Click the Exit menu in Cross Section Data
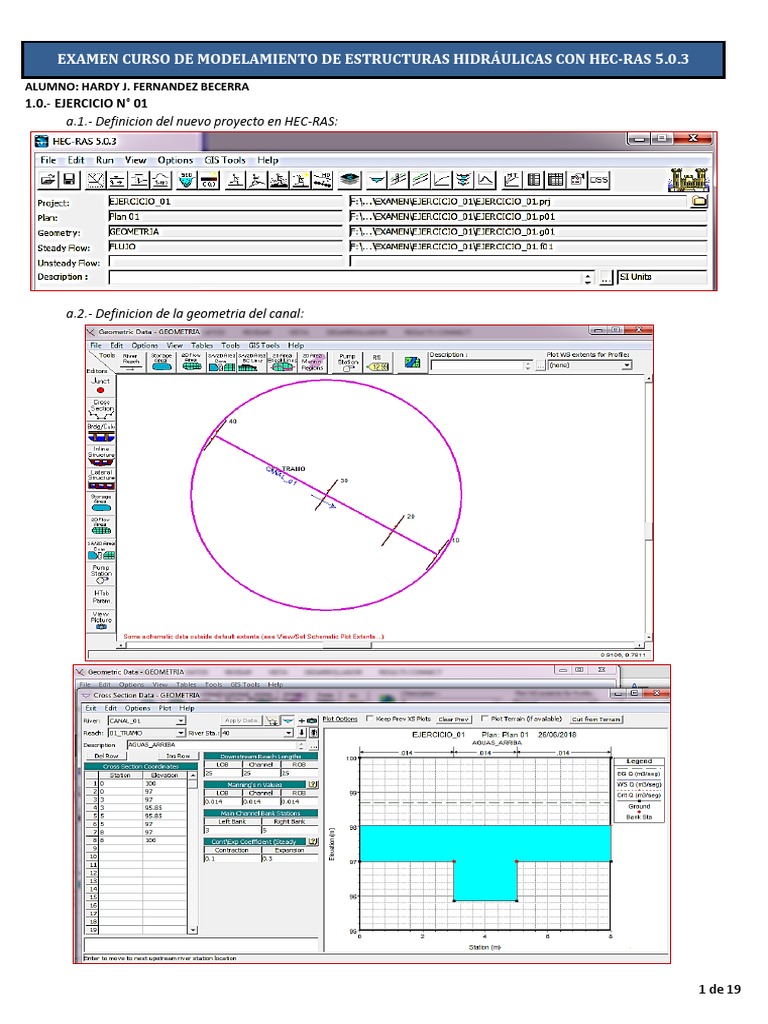768x1024 pixels. 91,708
